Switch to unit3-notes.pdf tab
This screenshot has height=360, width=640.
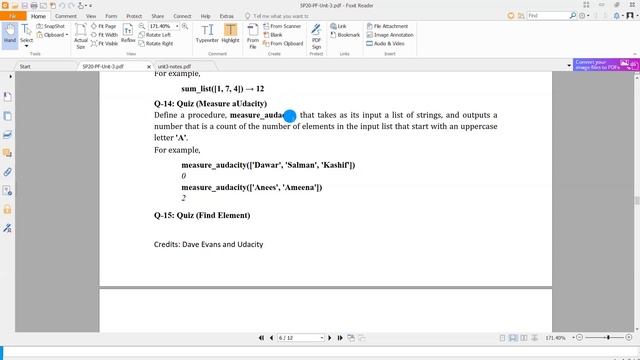pos(174,67)
